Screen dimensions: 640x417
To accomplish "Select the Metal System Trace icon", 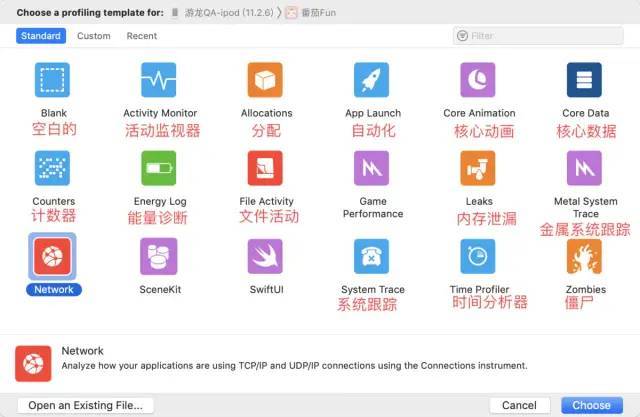I will coord(584,168).
